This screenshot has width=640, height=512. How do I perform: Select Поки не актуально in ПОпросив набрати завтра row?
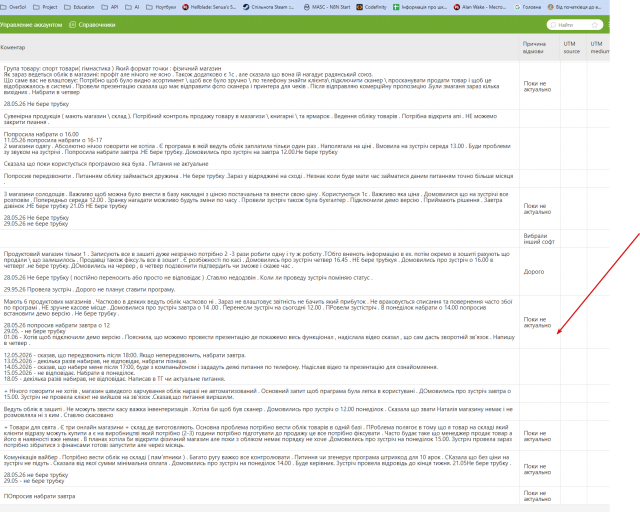540,496
